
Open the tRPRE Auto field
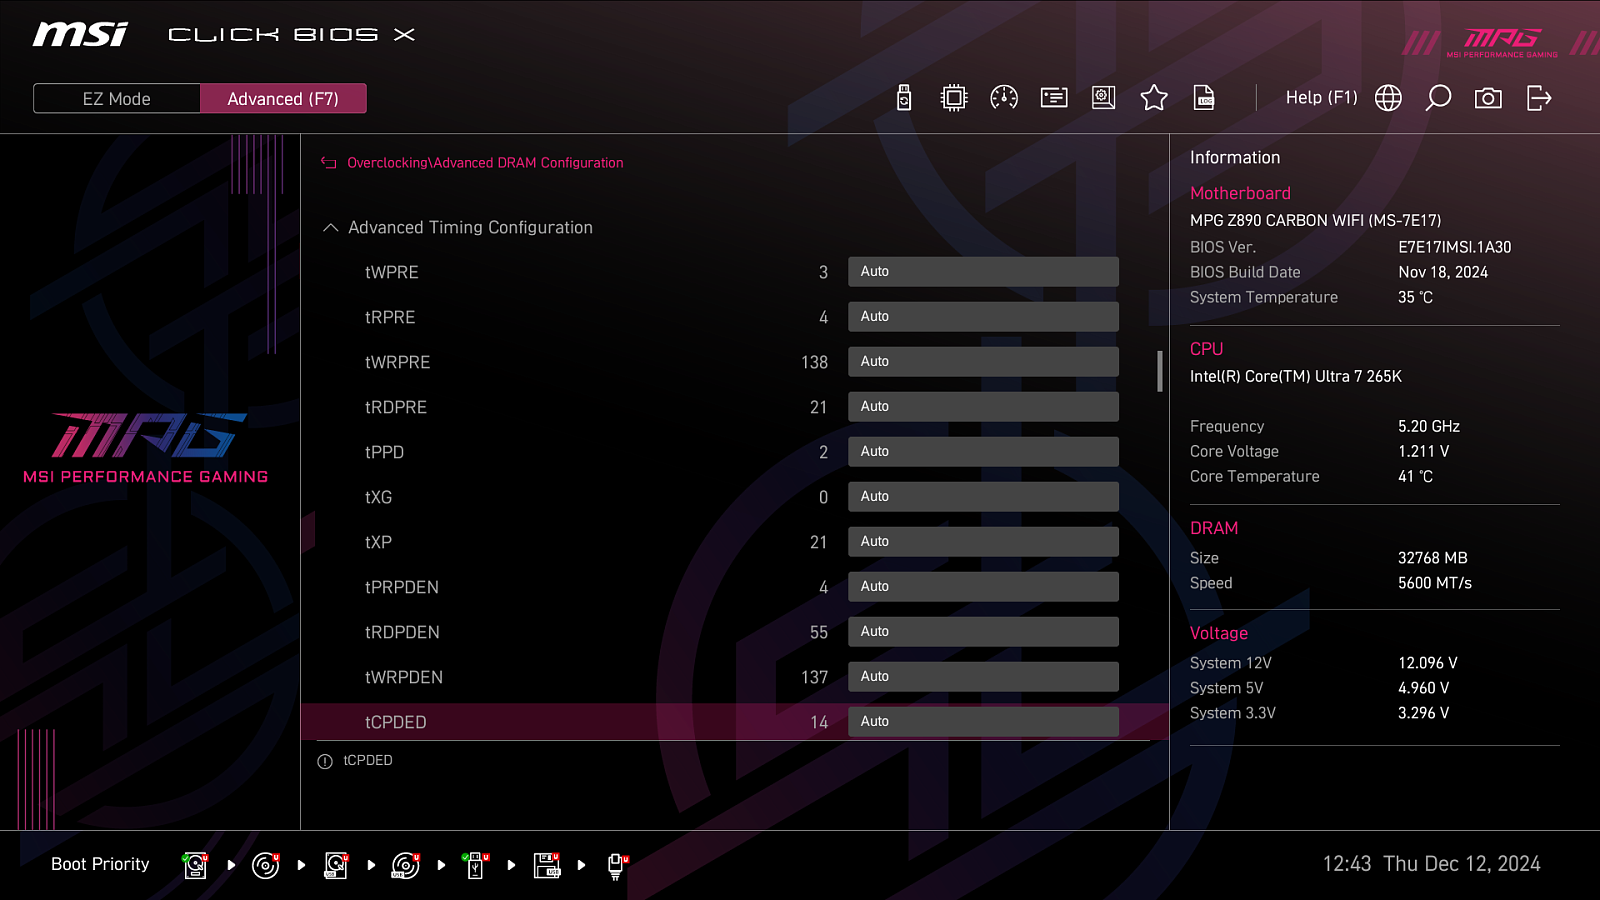[983, 317]
